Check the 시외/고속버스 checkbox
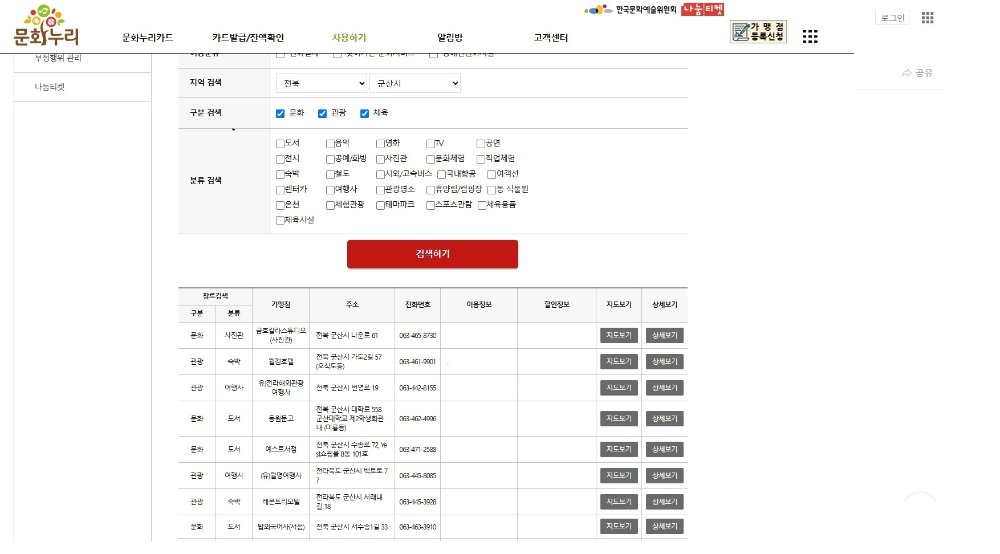The width and height of the screenshot is (1000, 554). click(380, 174)
